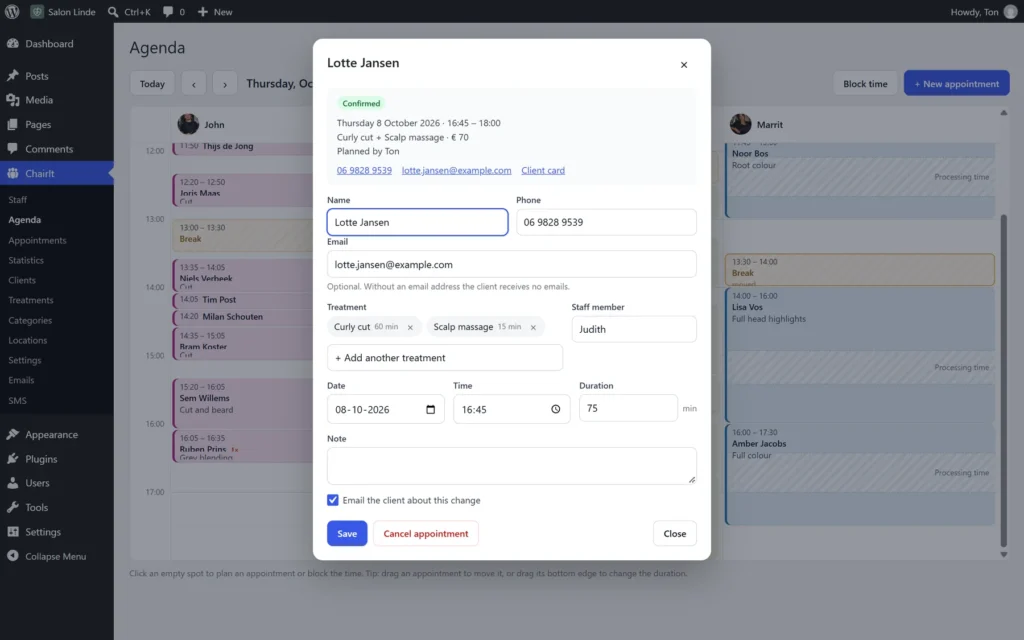
Task: Open the date picker calendar icon
Action: pos(430,409)
